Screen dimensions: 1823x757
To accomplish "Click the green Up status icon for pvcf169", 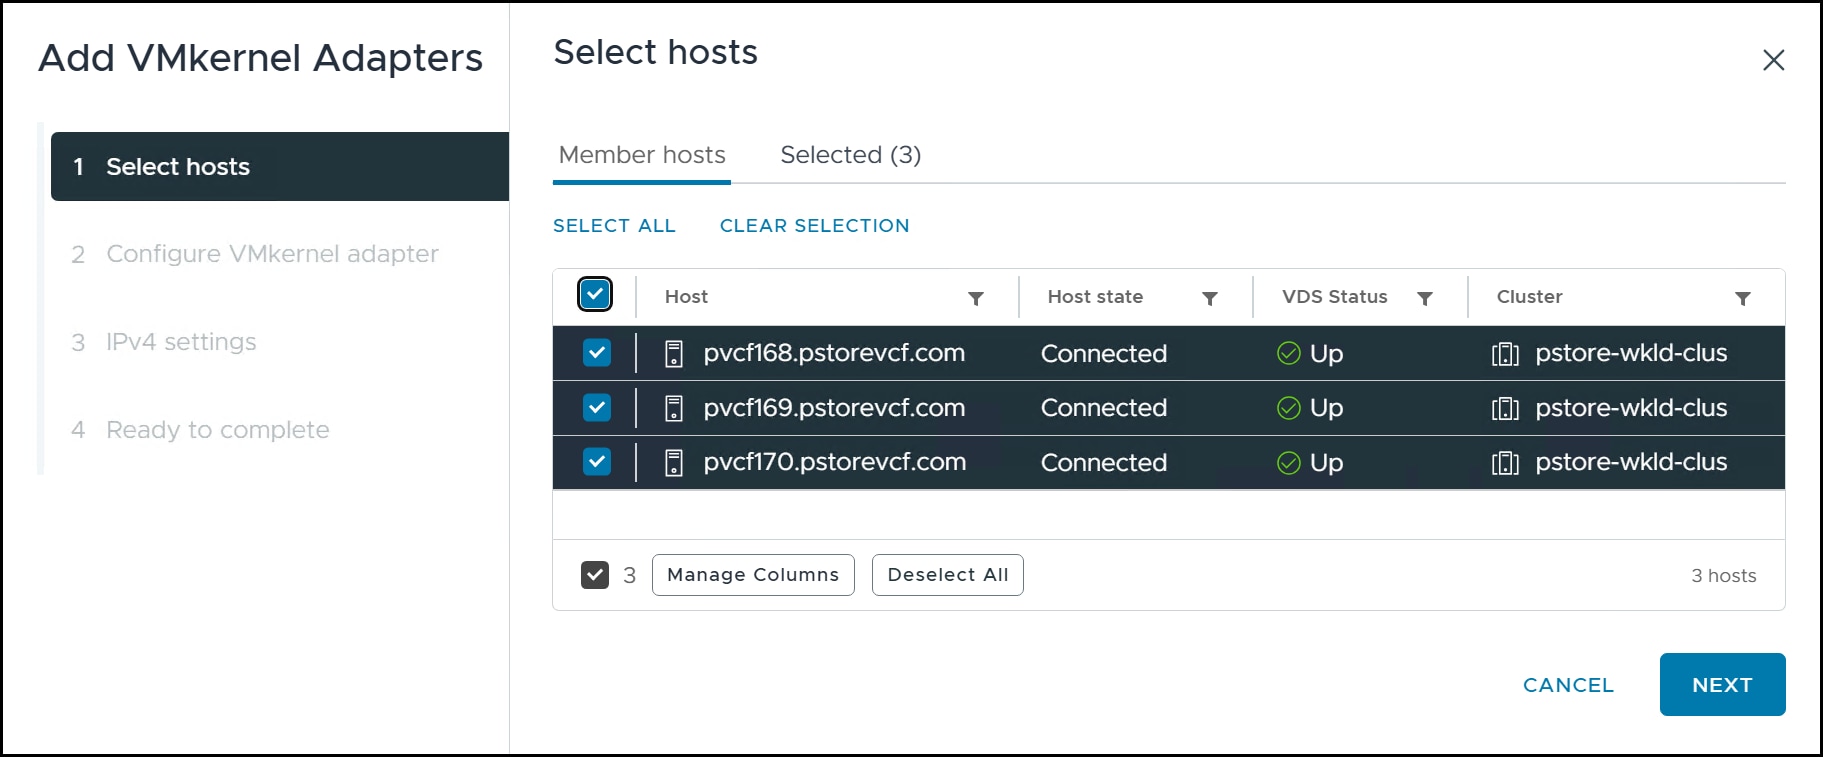I will tap(1289, 408).
